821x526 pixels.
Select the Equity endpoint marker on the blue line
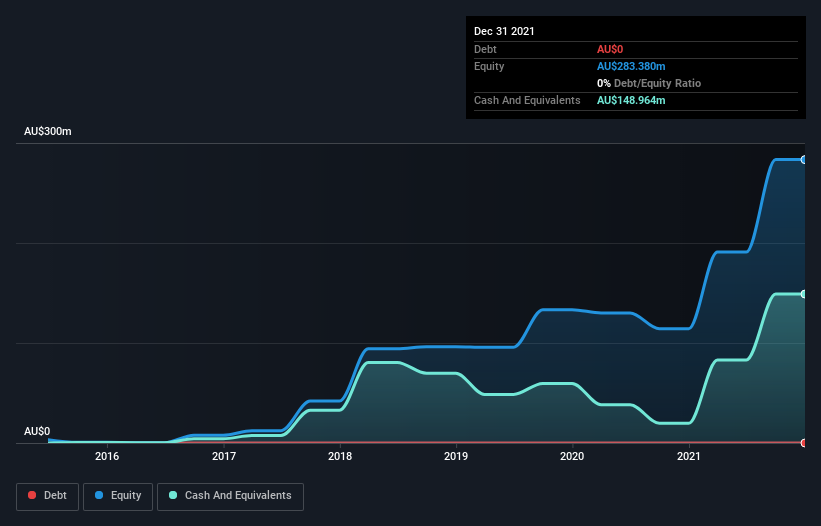point(804,160)
